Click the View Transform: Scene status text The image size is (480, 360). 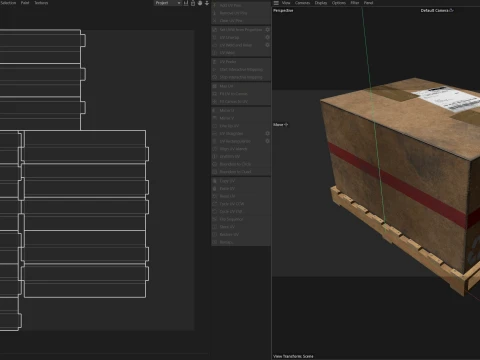tap(293, 356)
